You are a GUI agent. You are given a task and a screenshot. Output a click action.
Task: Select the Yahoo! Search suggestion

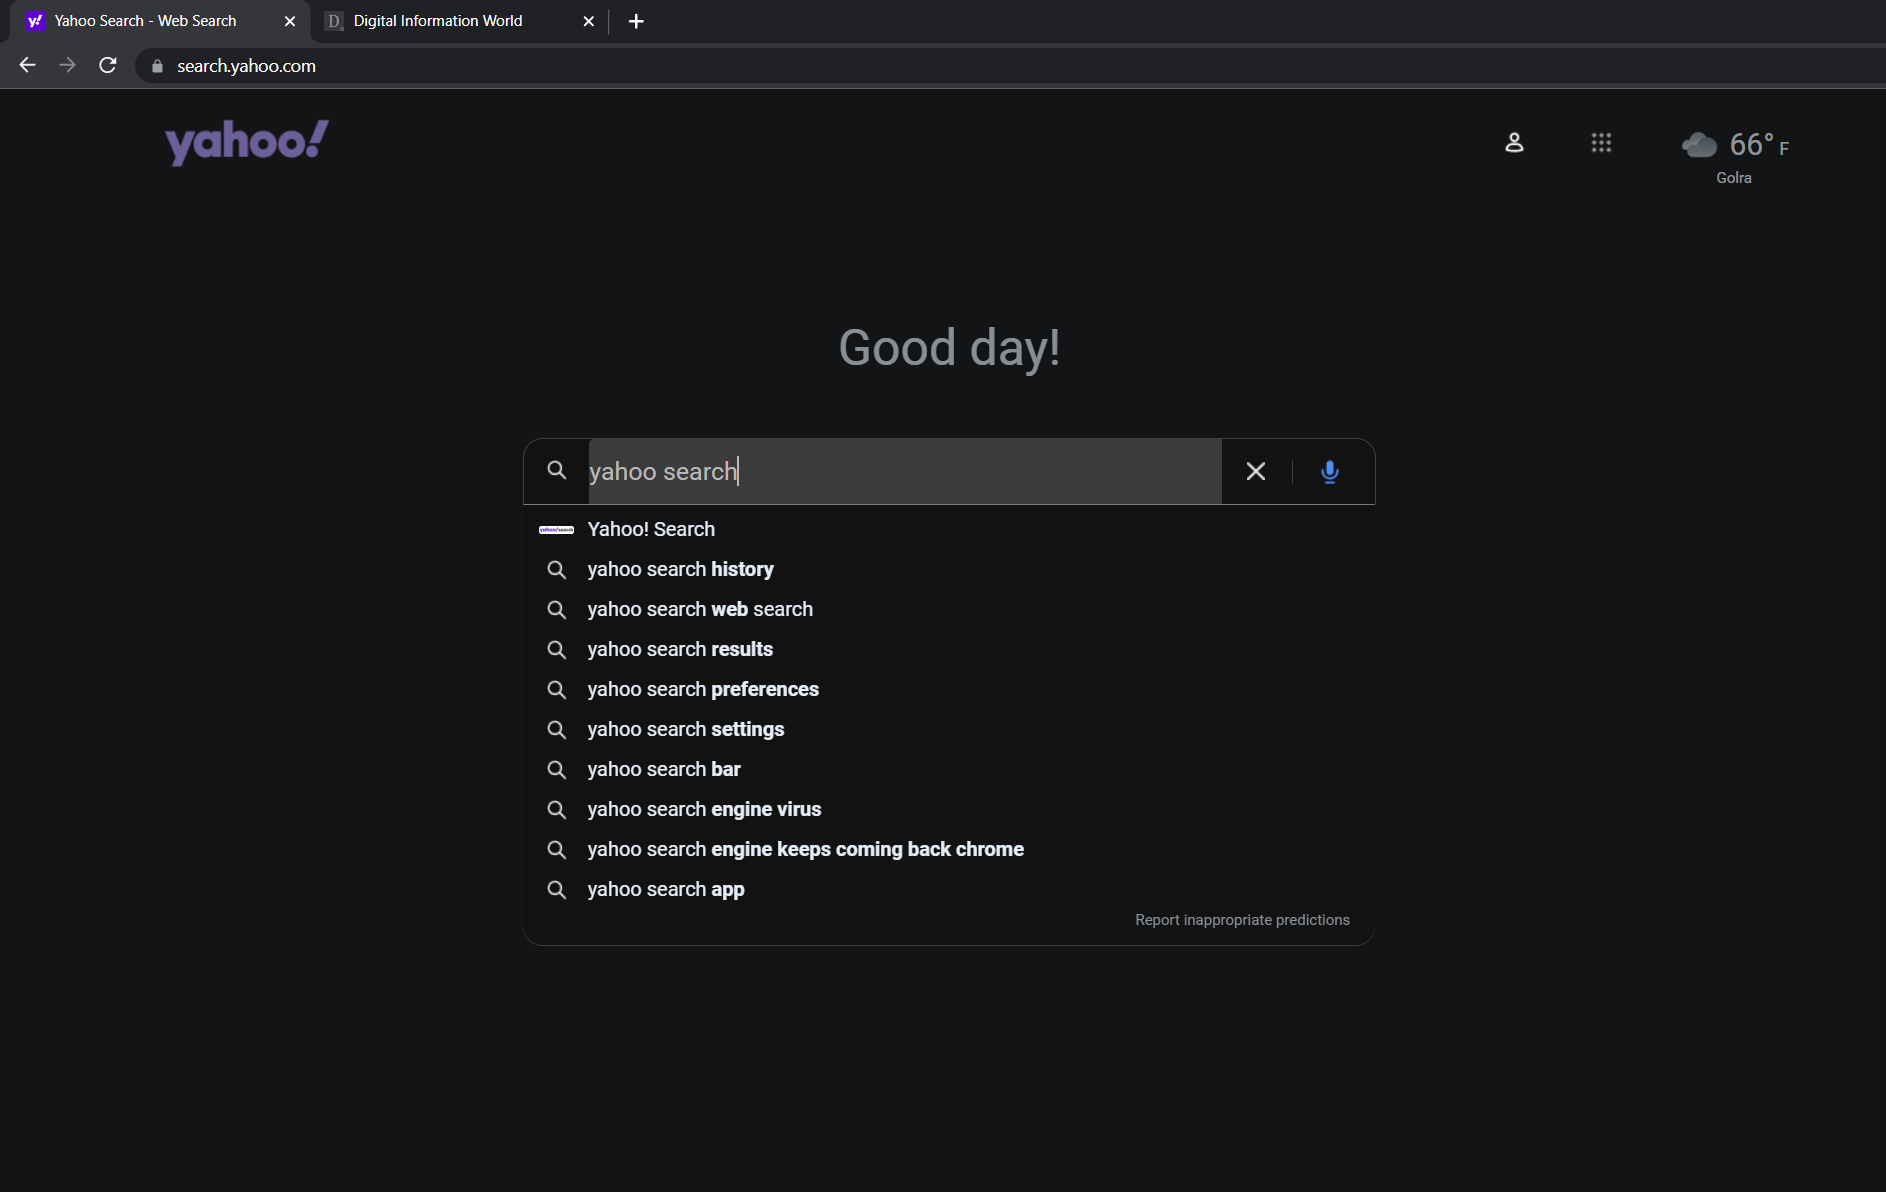[x=949, y=529]
